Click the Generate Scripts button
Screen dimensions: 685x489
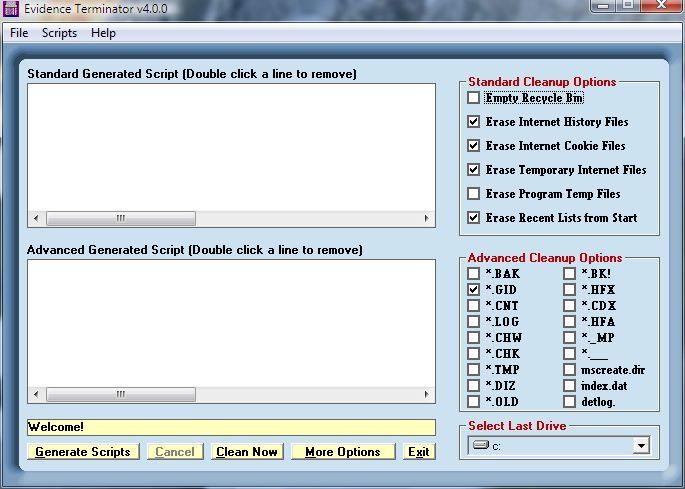click(83, 452)
